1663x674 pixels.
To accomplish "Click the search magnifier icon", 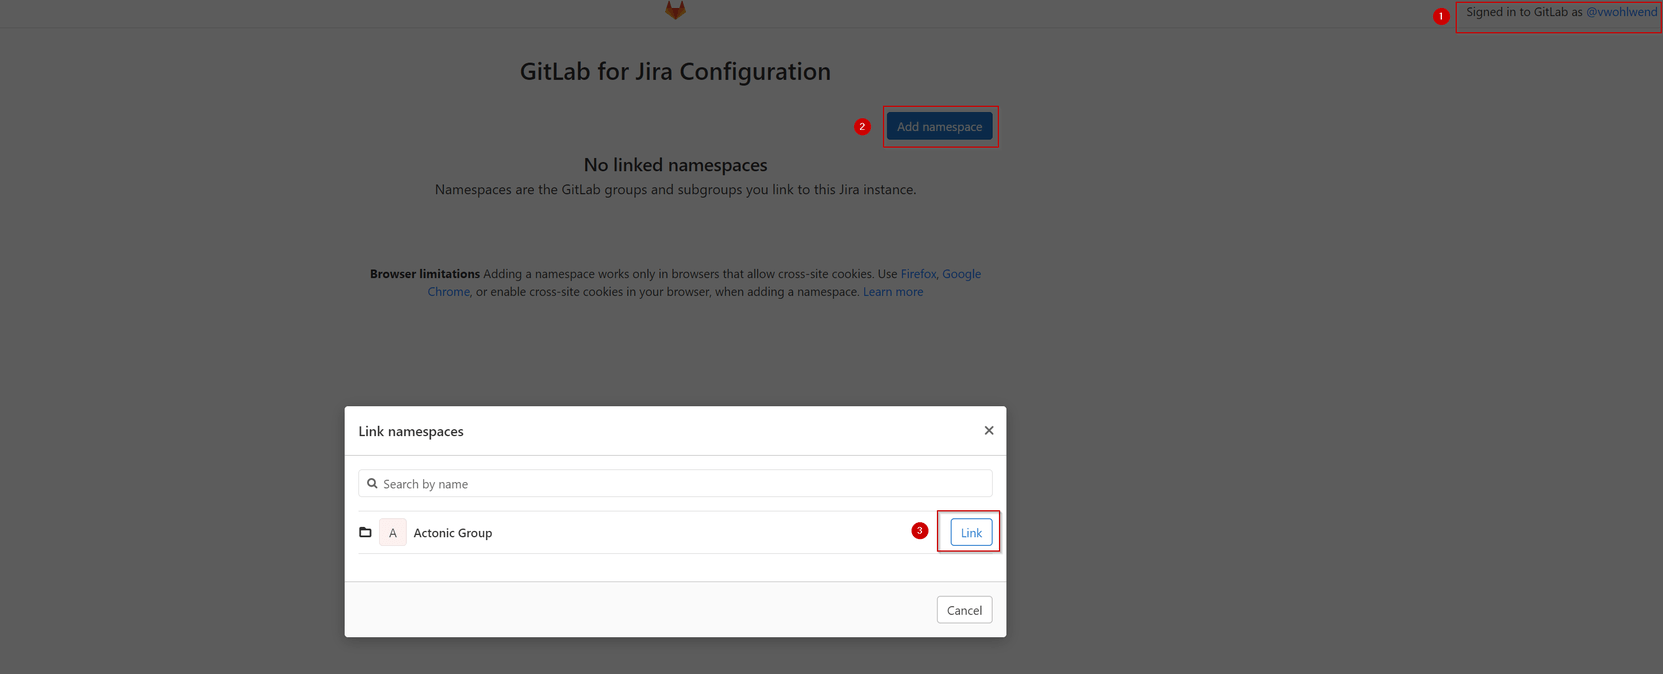I will (372, 483).
